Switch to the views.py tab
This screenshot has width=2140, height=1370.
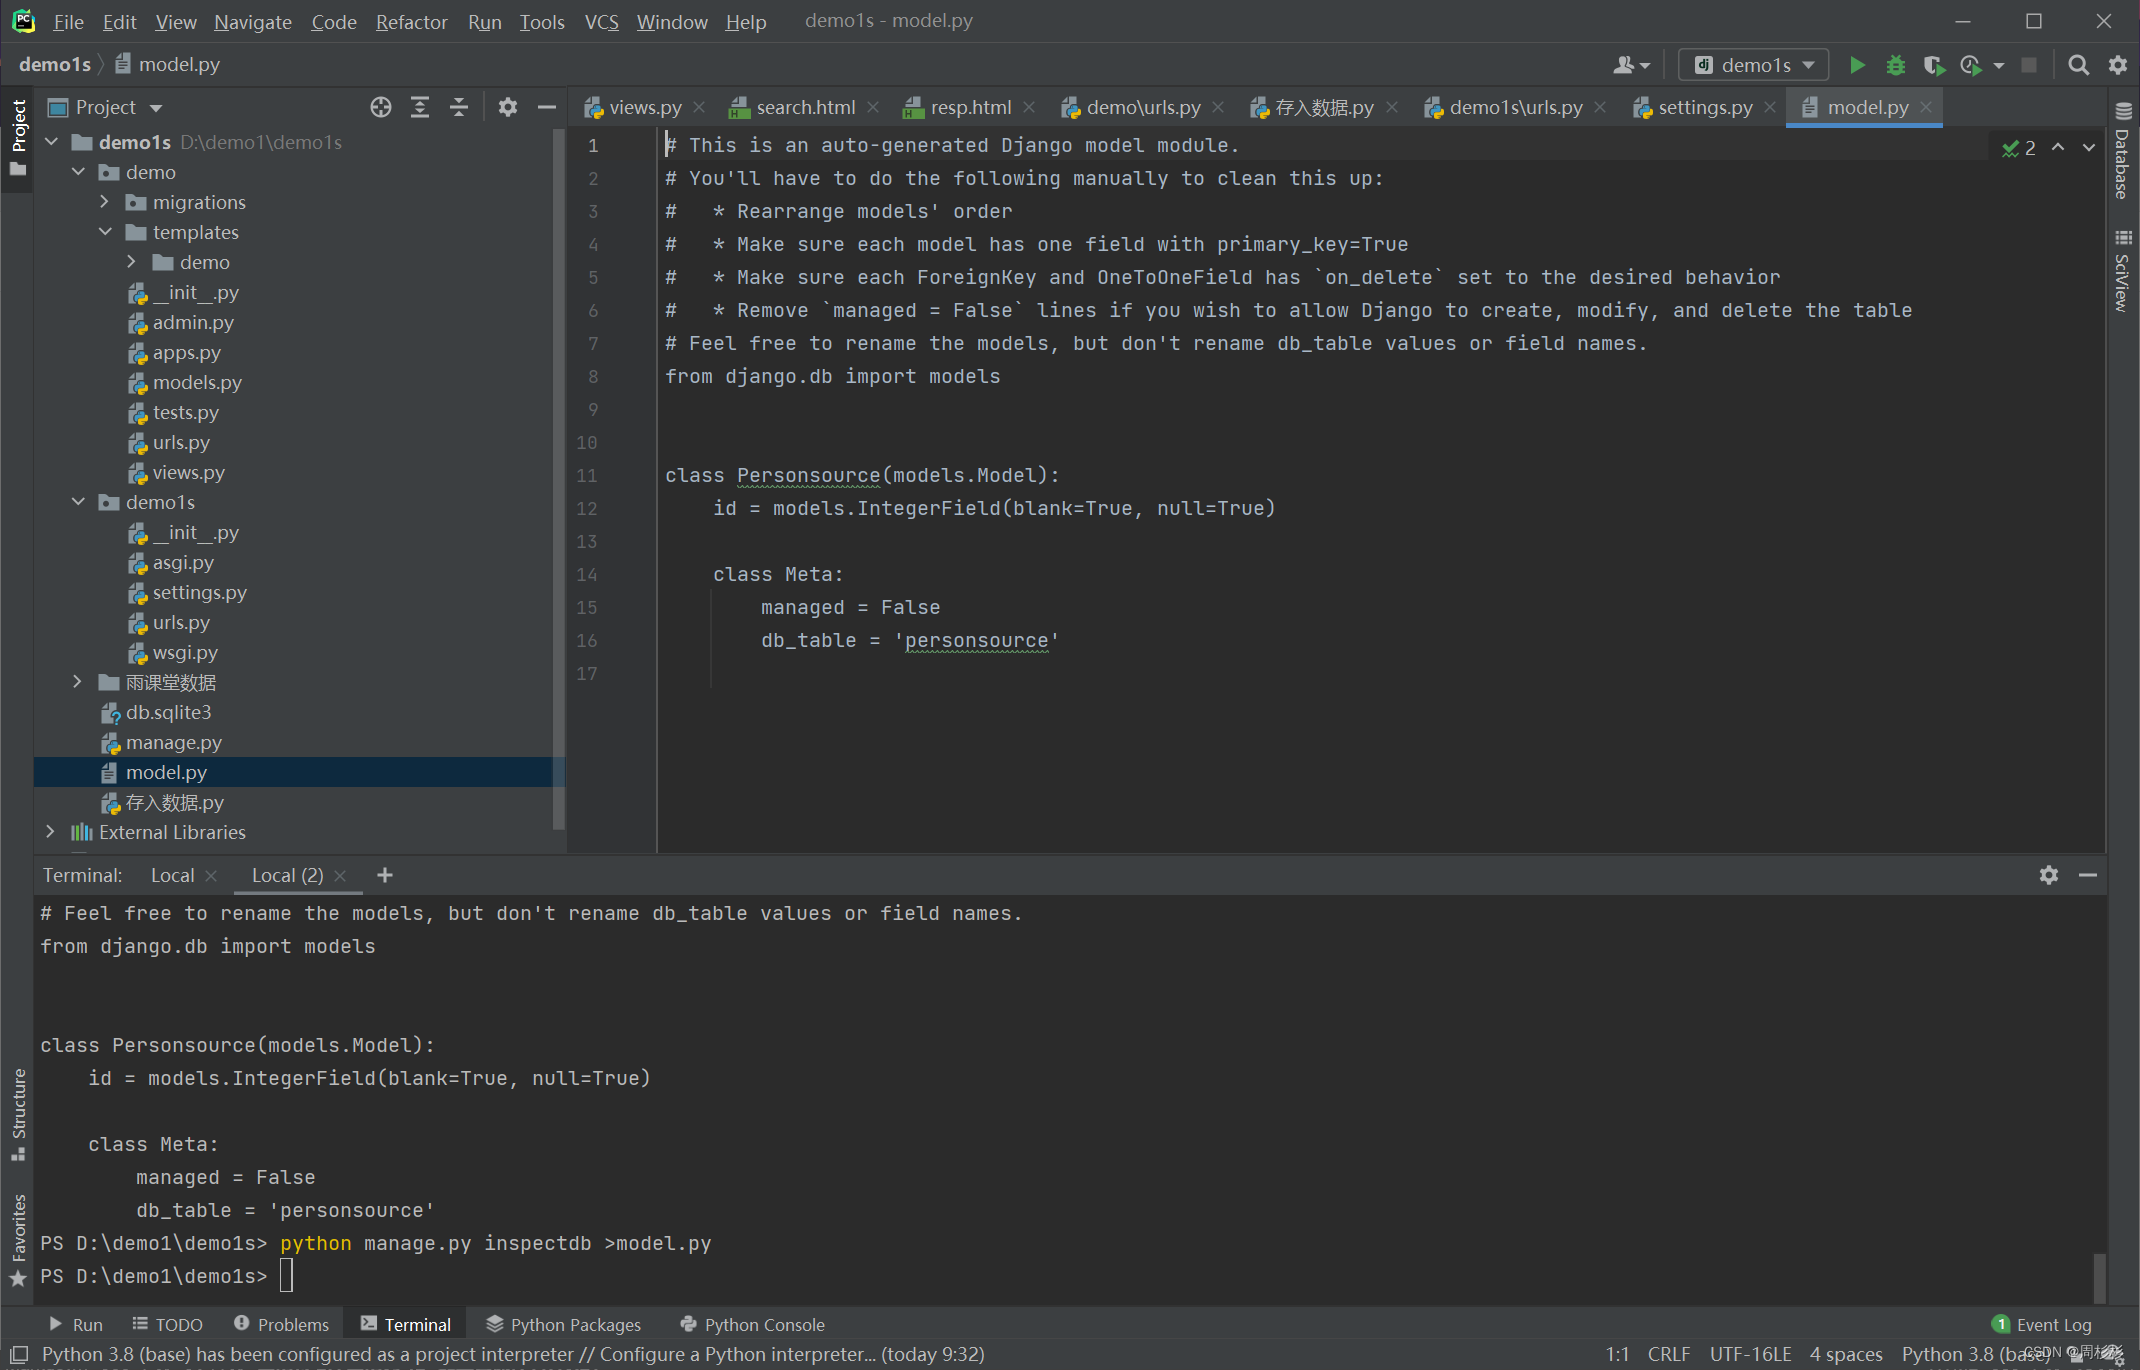click(x=638, y=106)
